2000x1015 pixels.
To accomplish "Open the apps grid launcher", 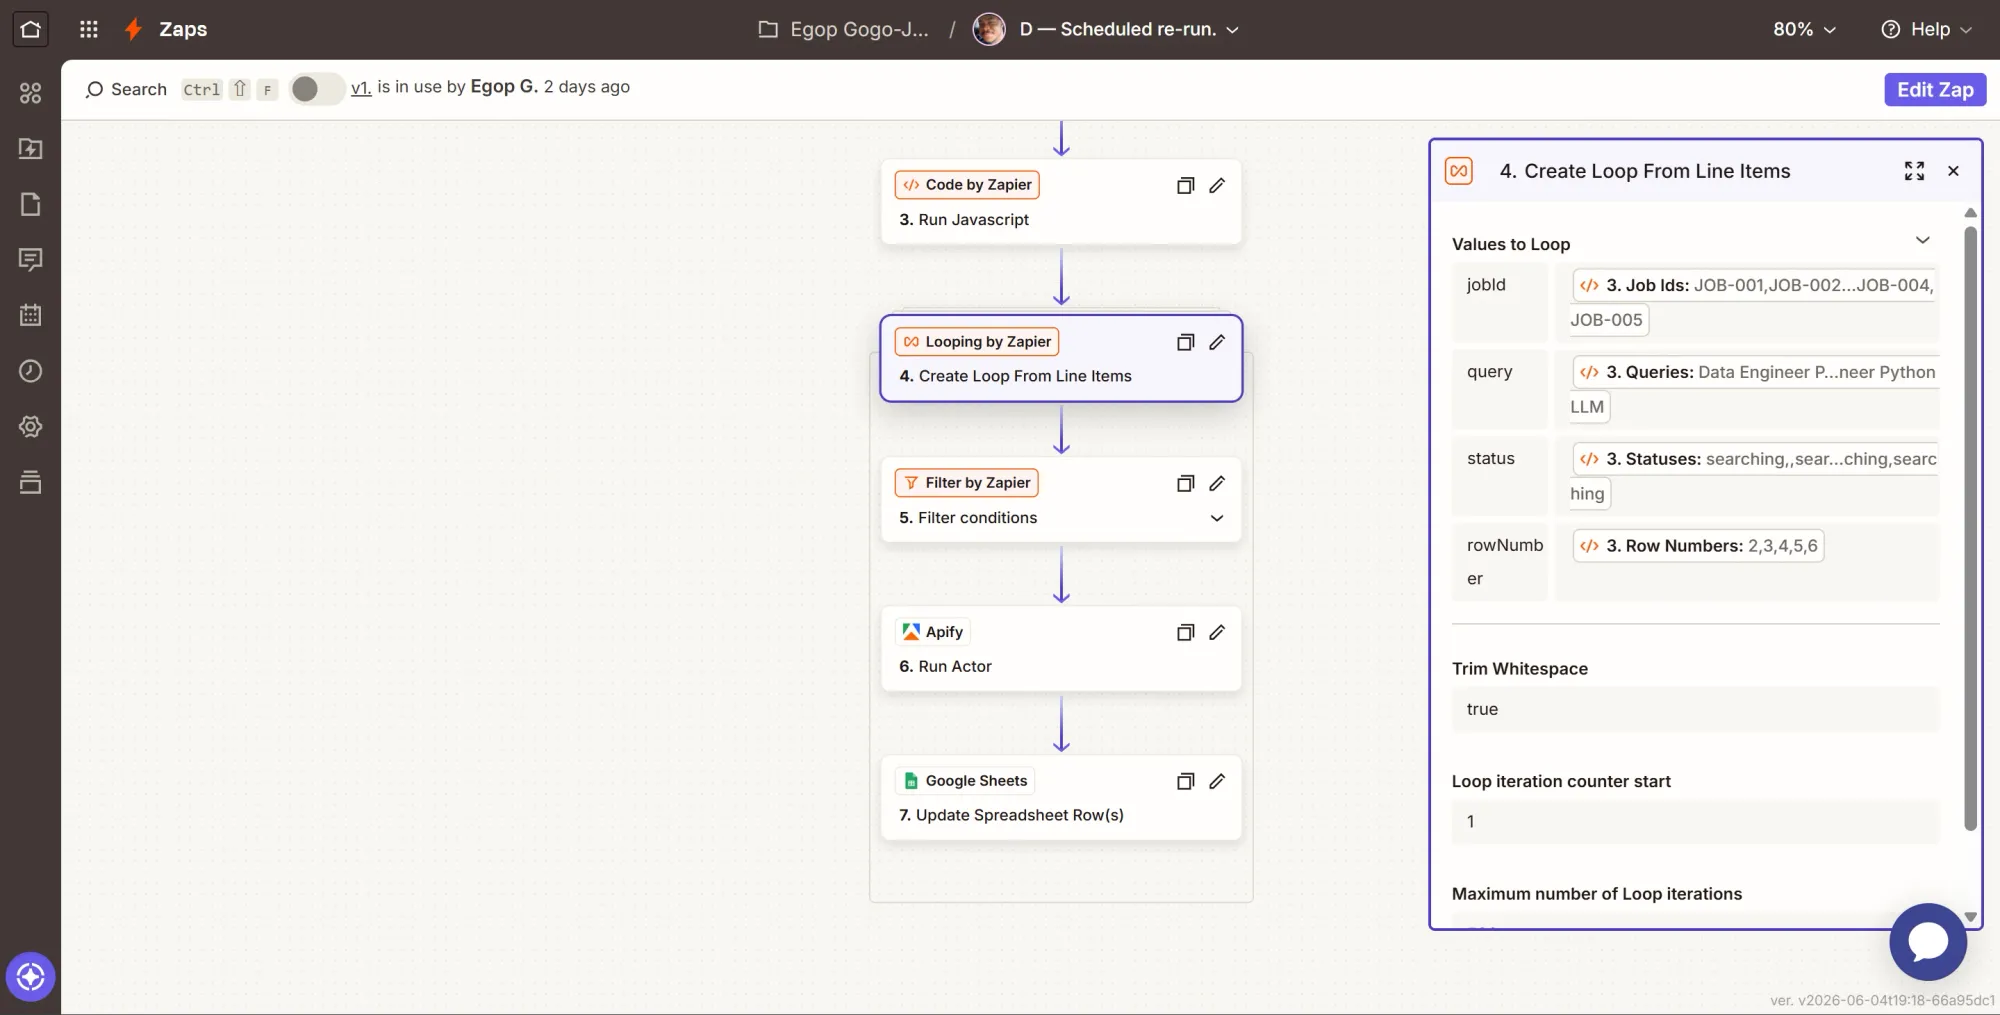I will pos(89,29).
